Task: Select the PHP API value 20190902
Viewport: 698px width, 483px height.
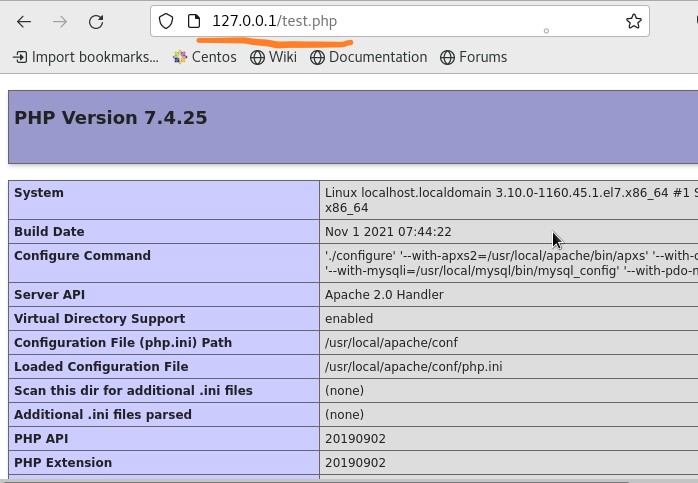Action: click(x=355, y=438)
